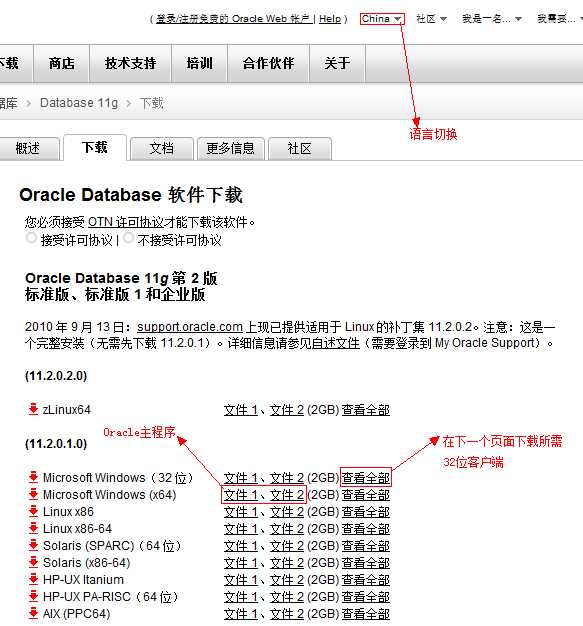Viewport: 583px width, 626px height.
Task: Open the 合作伙伴 navigation menu
Action: click(268, 63)
